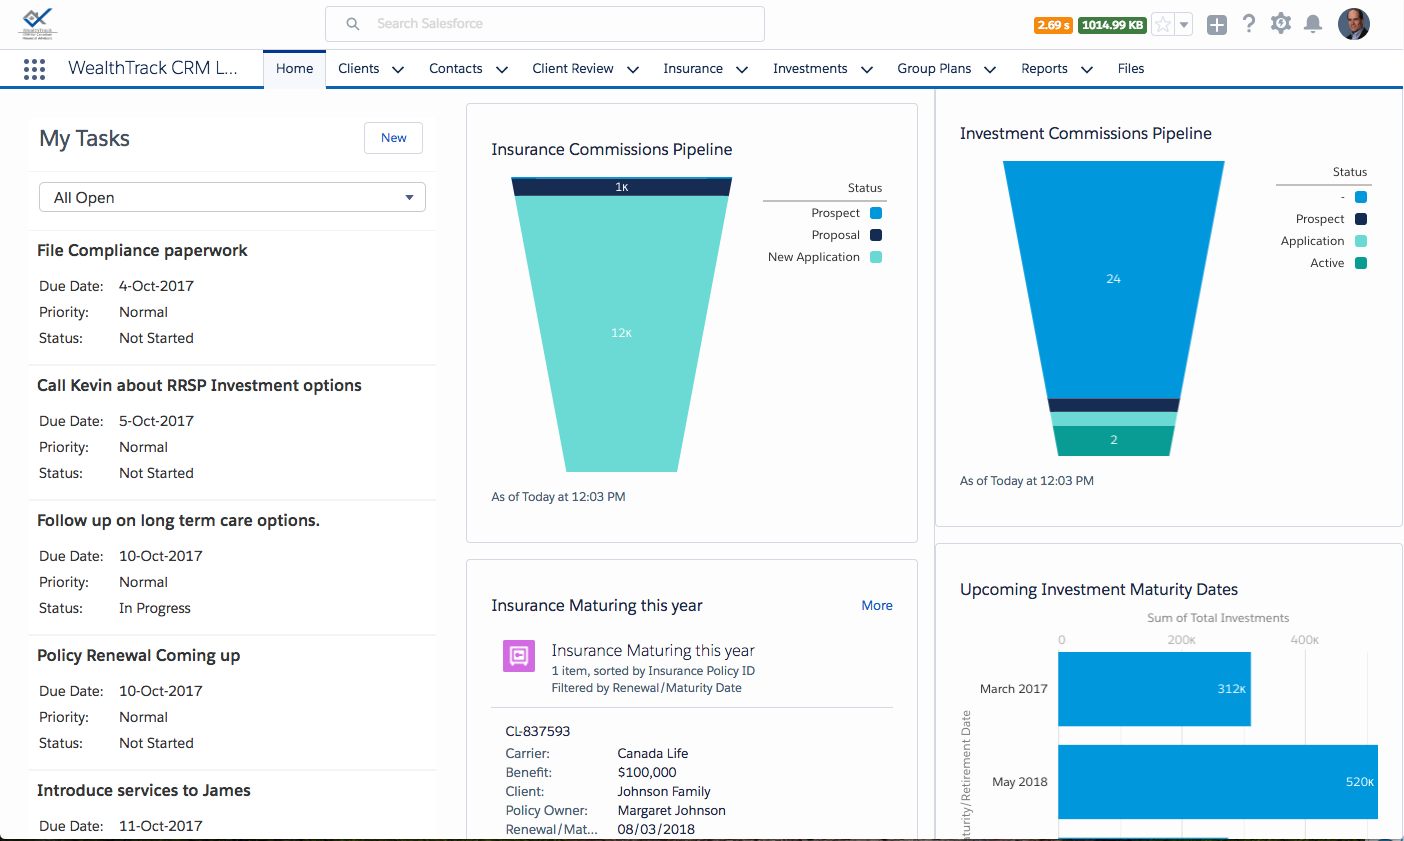This screenshot has height=841, width=1404.
Task: Open the Global Actions plus icon
Action: click(1216, 25)
